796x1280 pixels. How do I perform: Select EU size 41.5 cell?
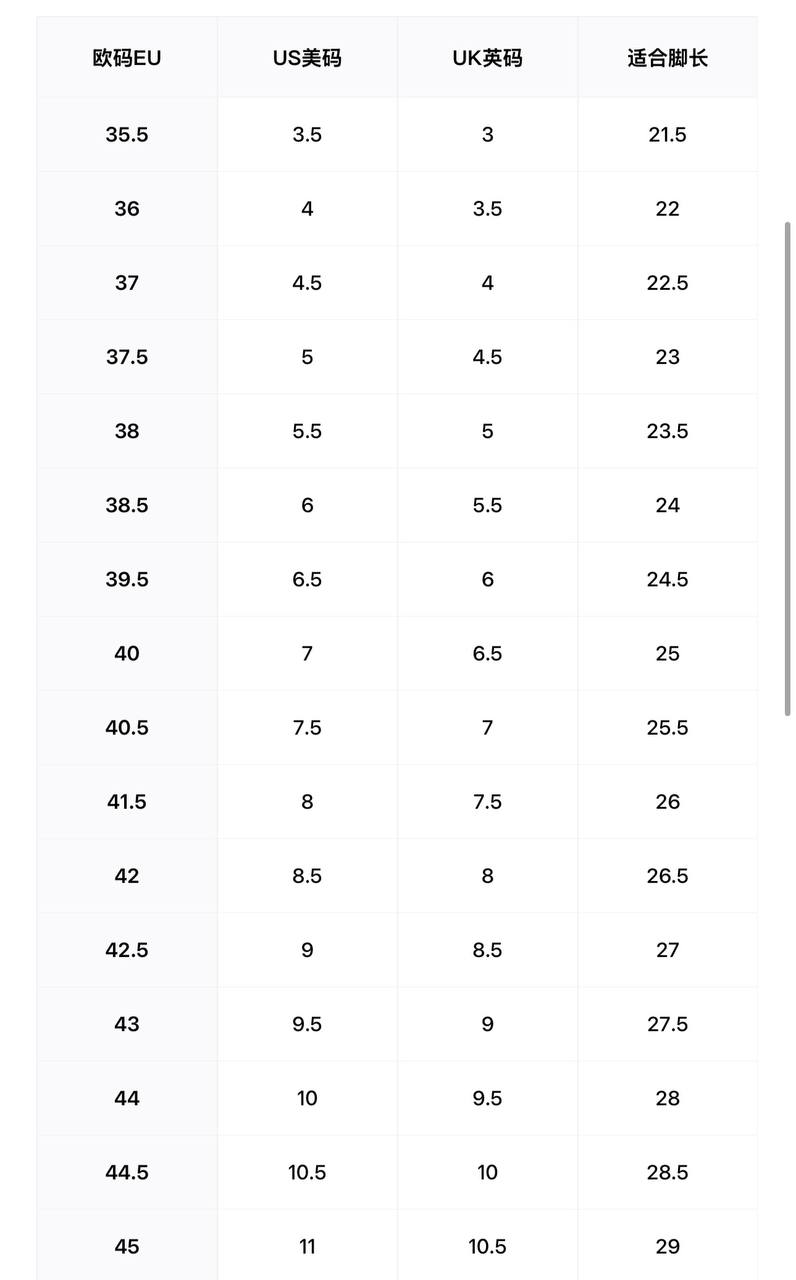127,801
